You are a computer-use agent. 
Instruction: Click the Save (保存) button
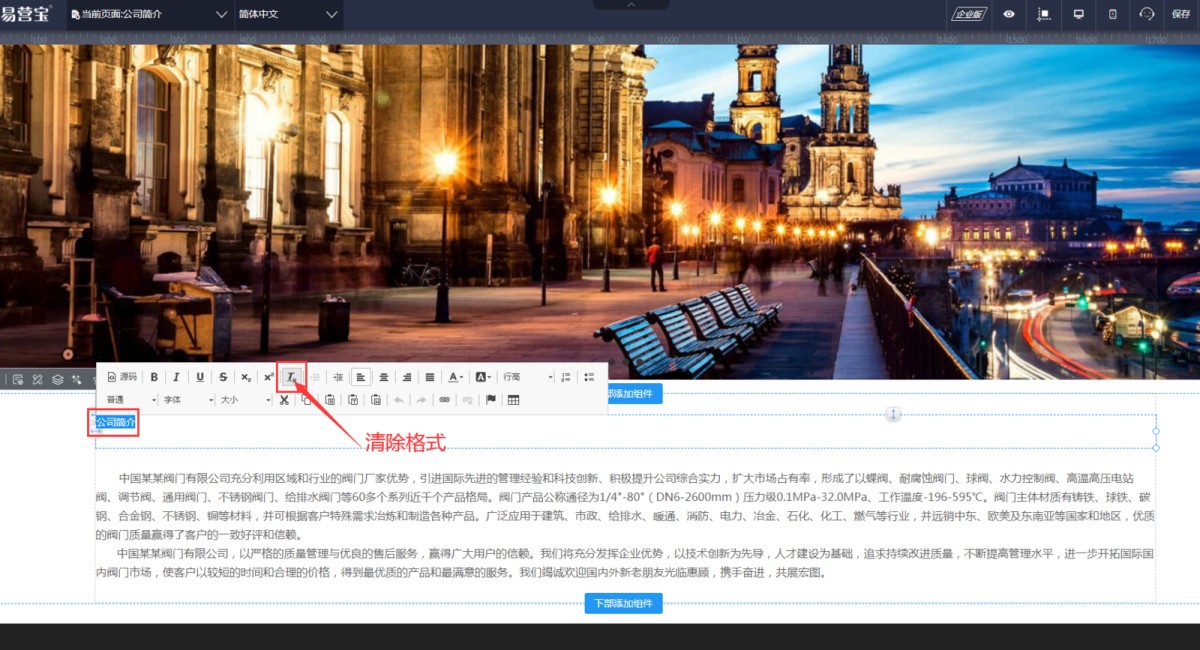coord(1180,14)
